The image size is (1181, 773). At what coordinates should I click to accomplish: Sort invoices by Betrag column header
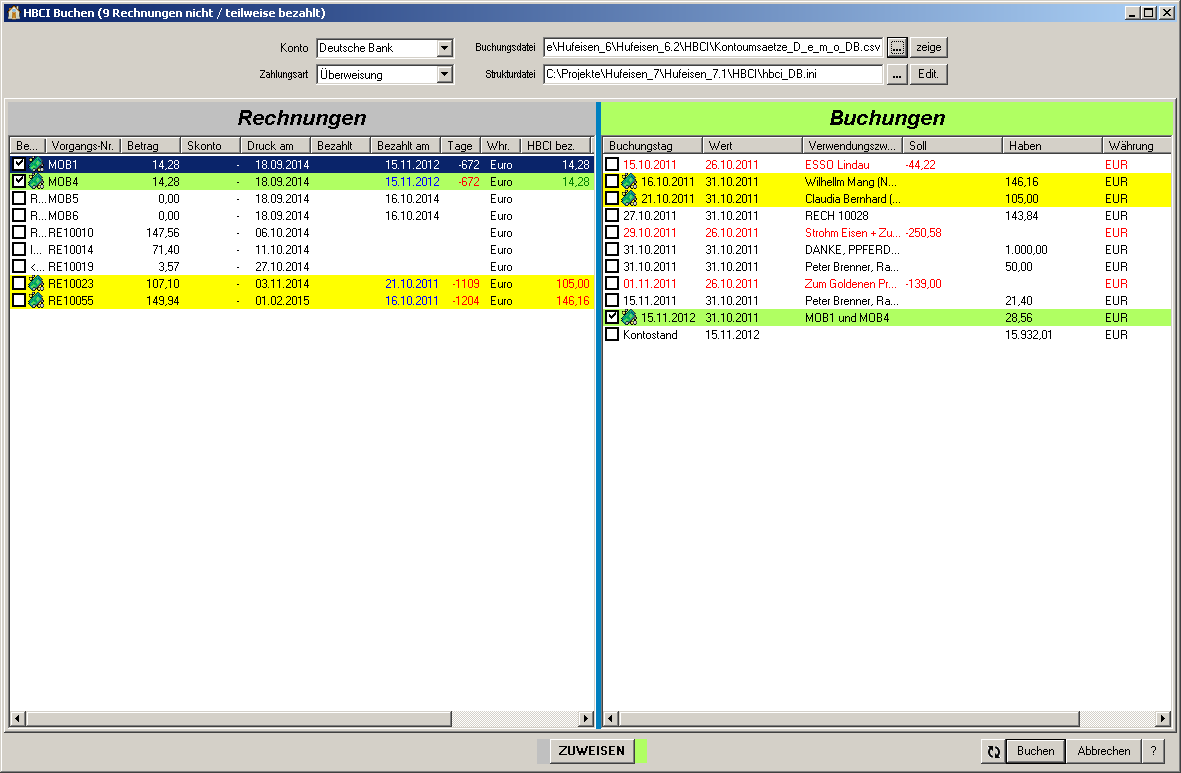point(150,146)
